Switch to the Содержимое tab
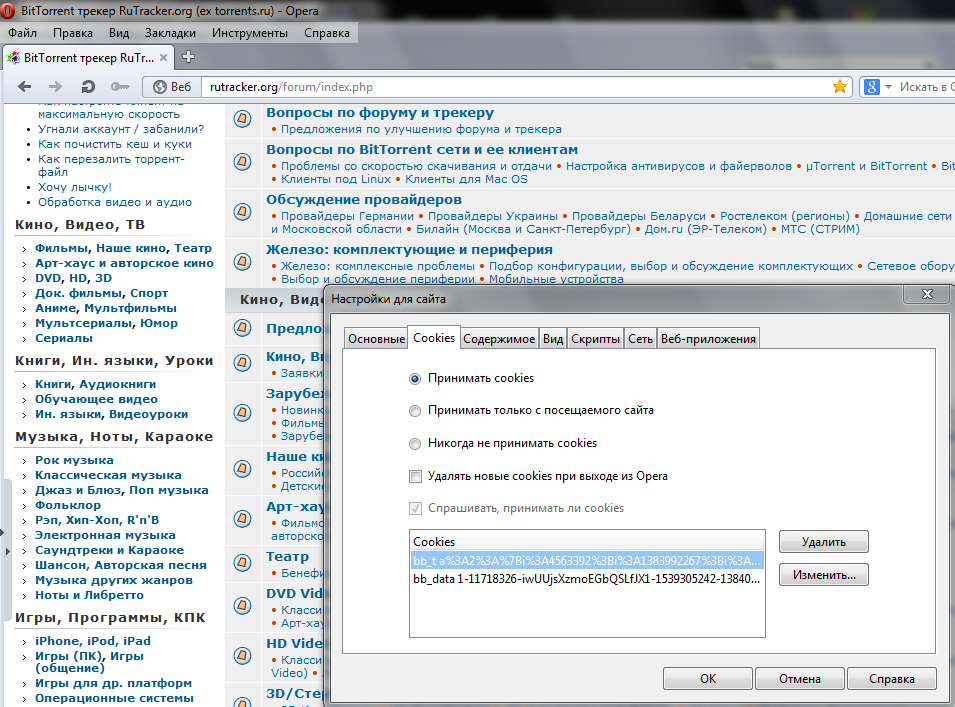Screen dimensions: 955x707 coord(499,339)
